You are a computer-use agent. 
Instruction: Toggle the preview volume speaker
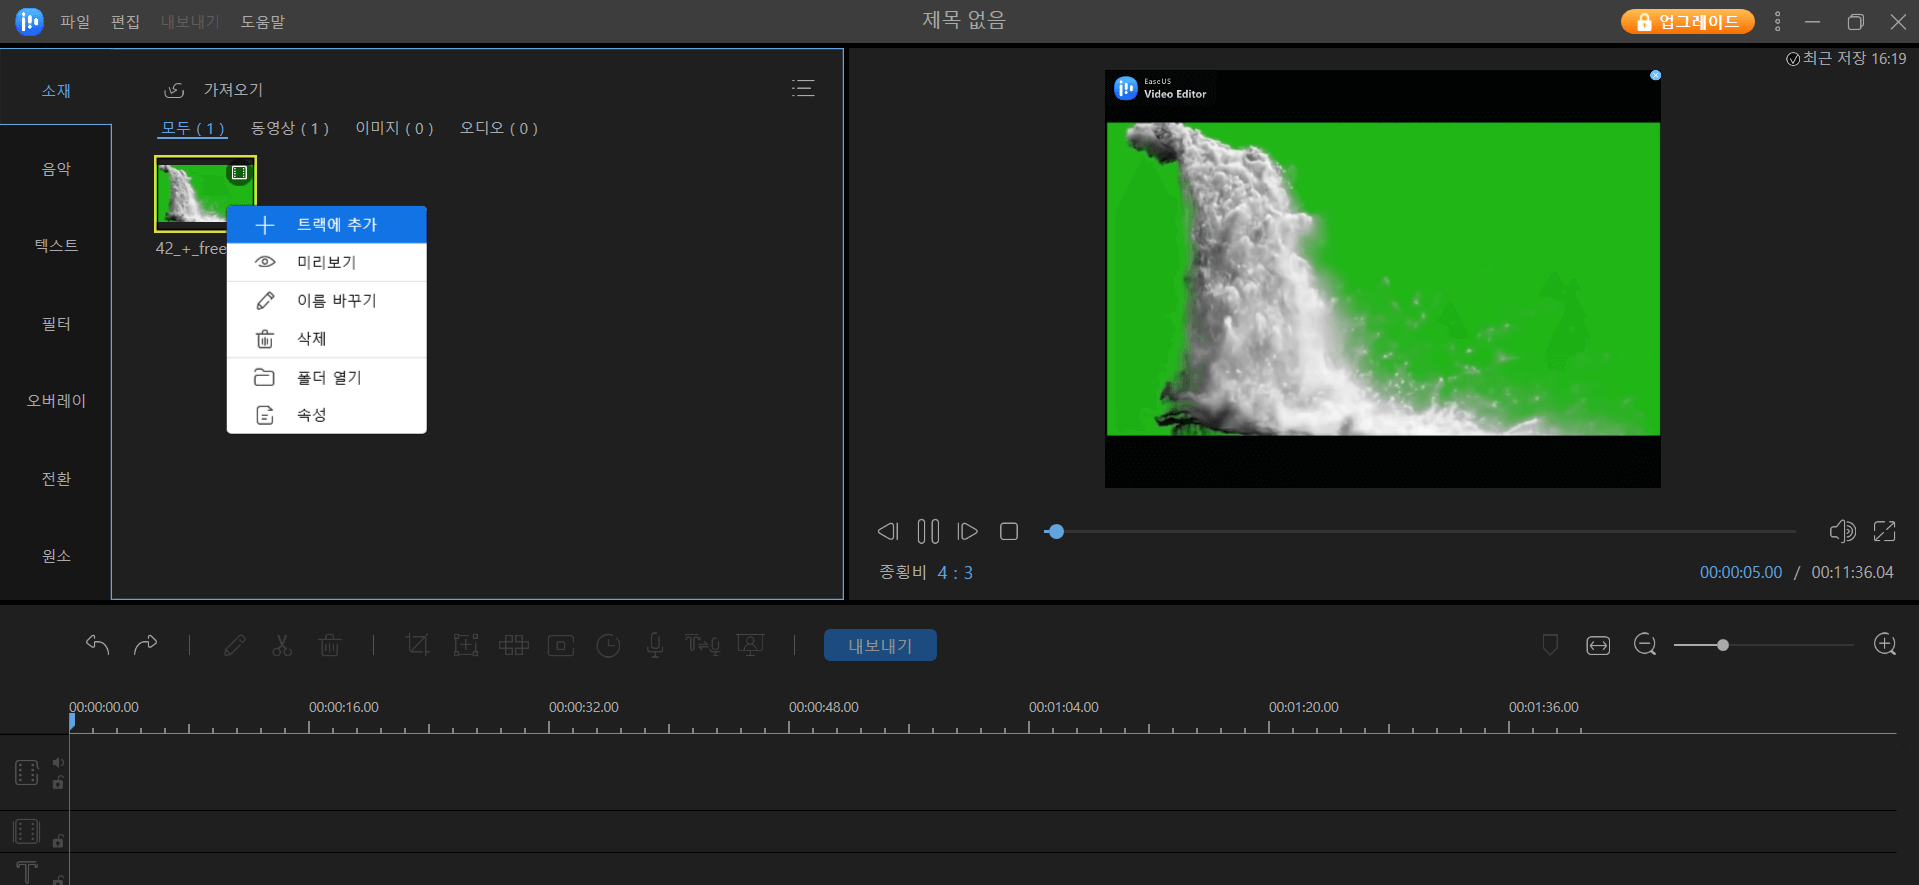click(x=1842, y=531)
